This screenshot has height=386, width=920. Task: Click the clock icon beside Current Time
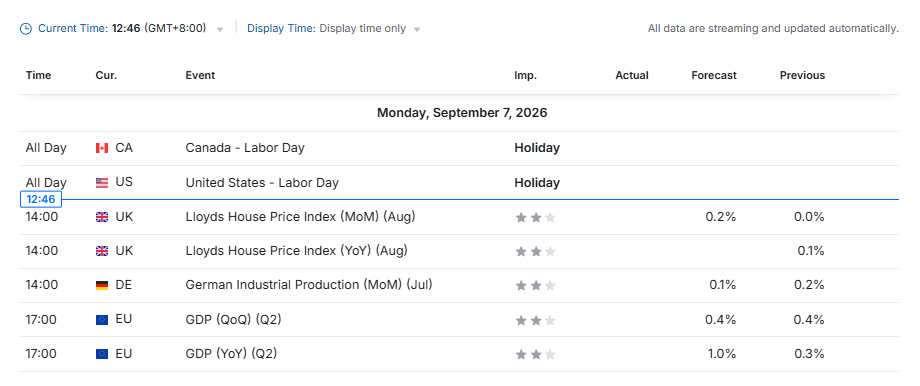click(26, 29)
